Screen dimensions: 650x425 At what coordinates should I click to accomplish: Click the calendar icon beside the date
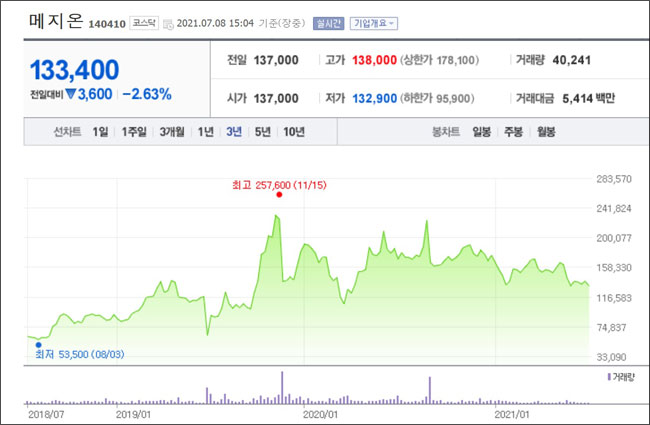(x=168, y=22)
